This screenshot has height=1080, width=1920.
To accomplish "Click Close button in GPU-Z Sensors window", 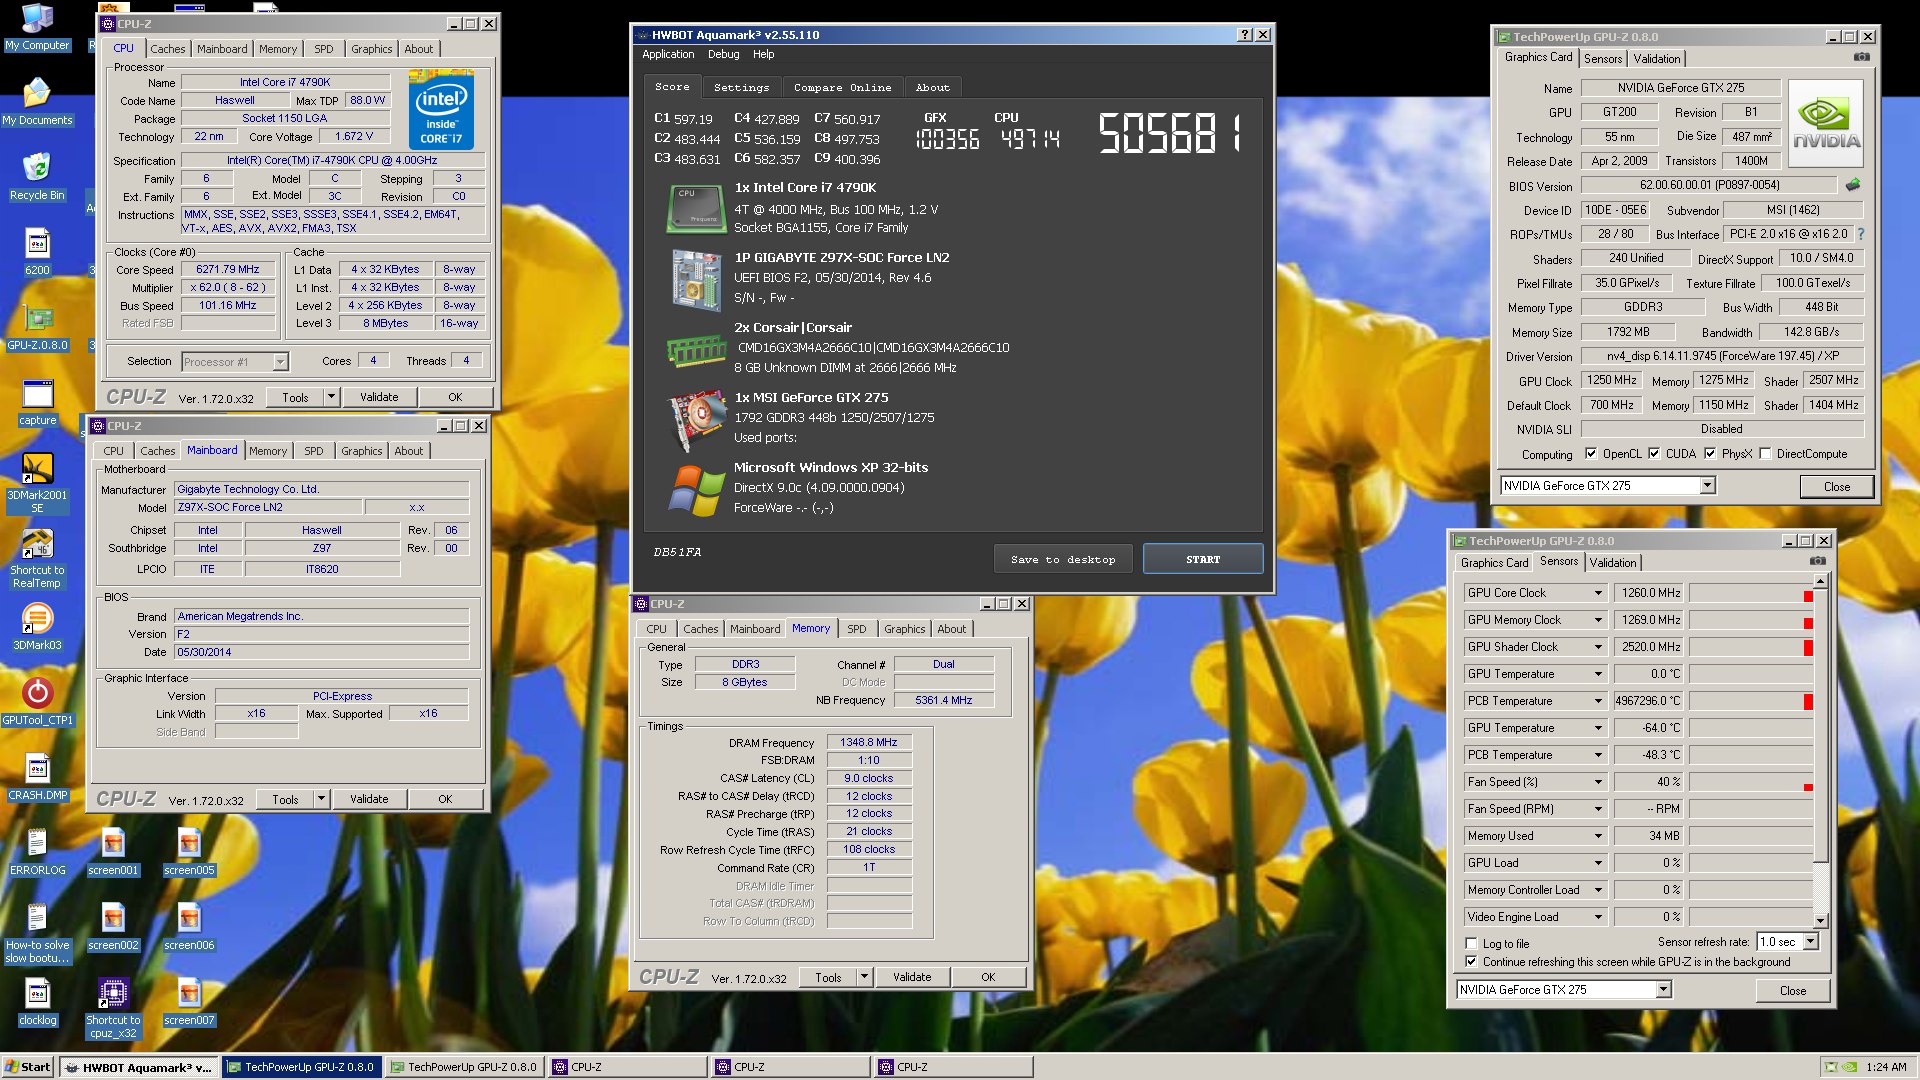I will pos(1793,990).
